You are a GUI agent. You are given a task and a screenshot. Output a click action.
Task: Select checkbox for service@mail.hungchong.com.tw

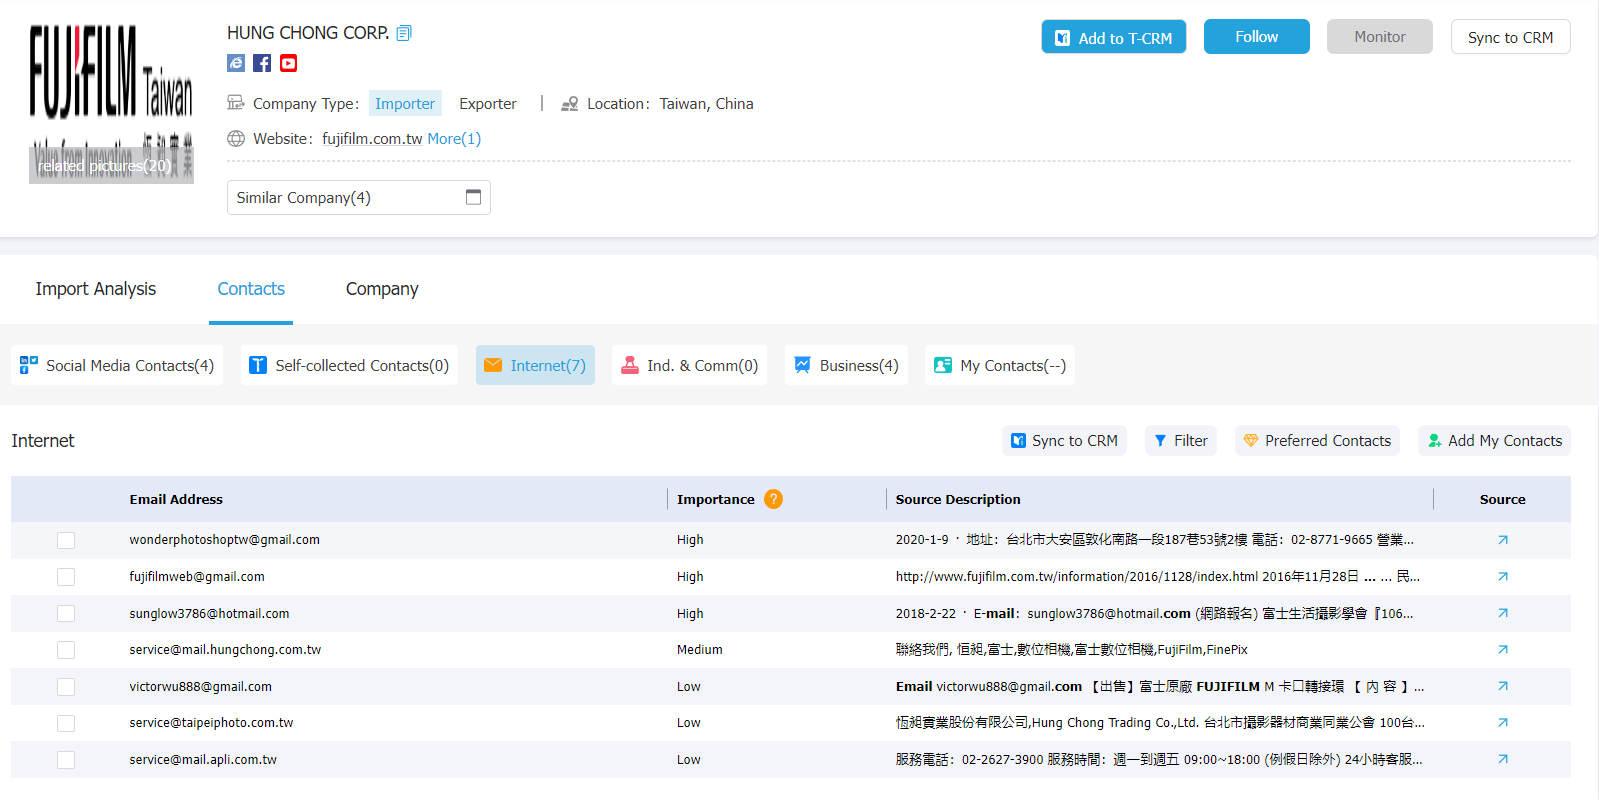pos(66,650)
